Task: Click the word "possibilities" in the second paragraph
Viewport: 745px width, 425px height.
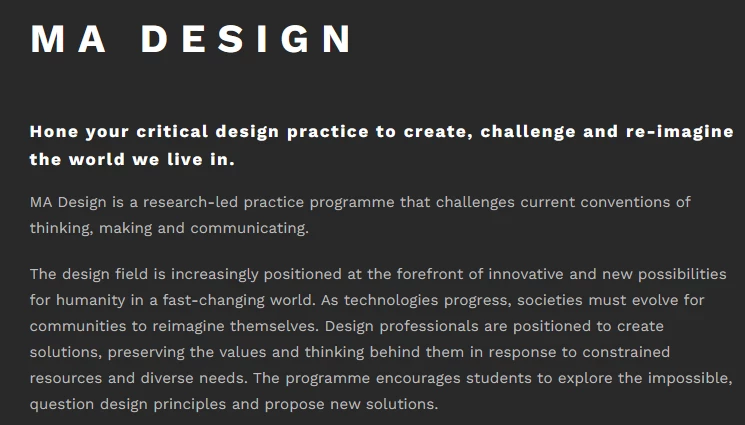Action: click(x=682, y=274)
